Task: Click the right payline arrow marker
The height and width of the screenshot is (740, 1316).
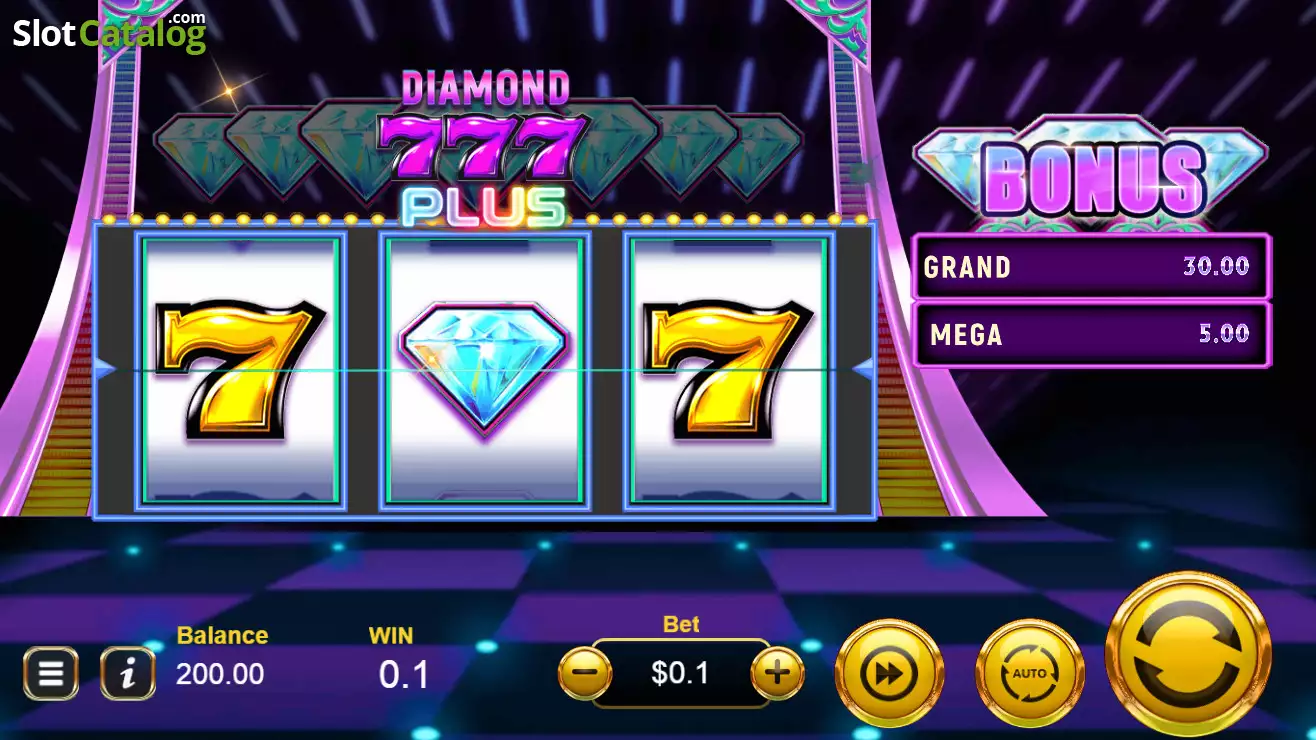Action: 864,370
